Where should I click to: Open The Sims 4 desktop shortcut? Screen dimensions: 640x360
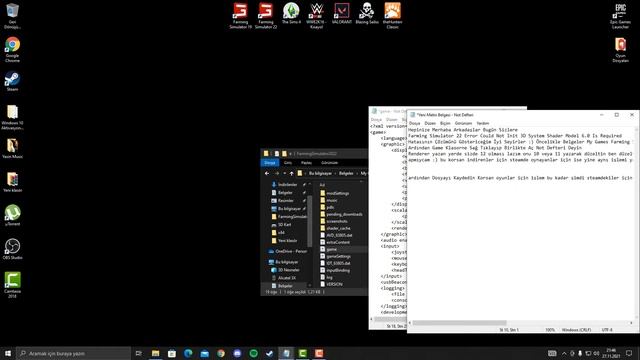point(291,13)
